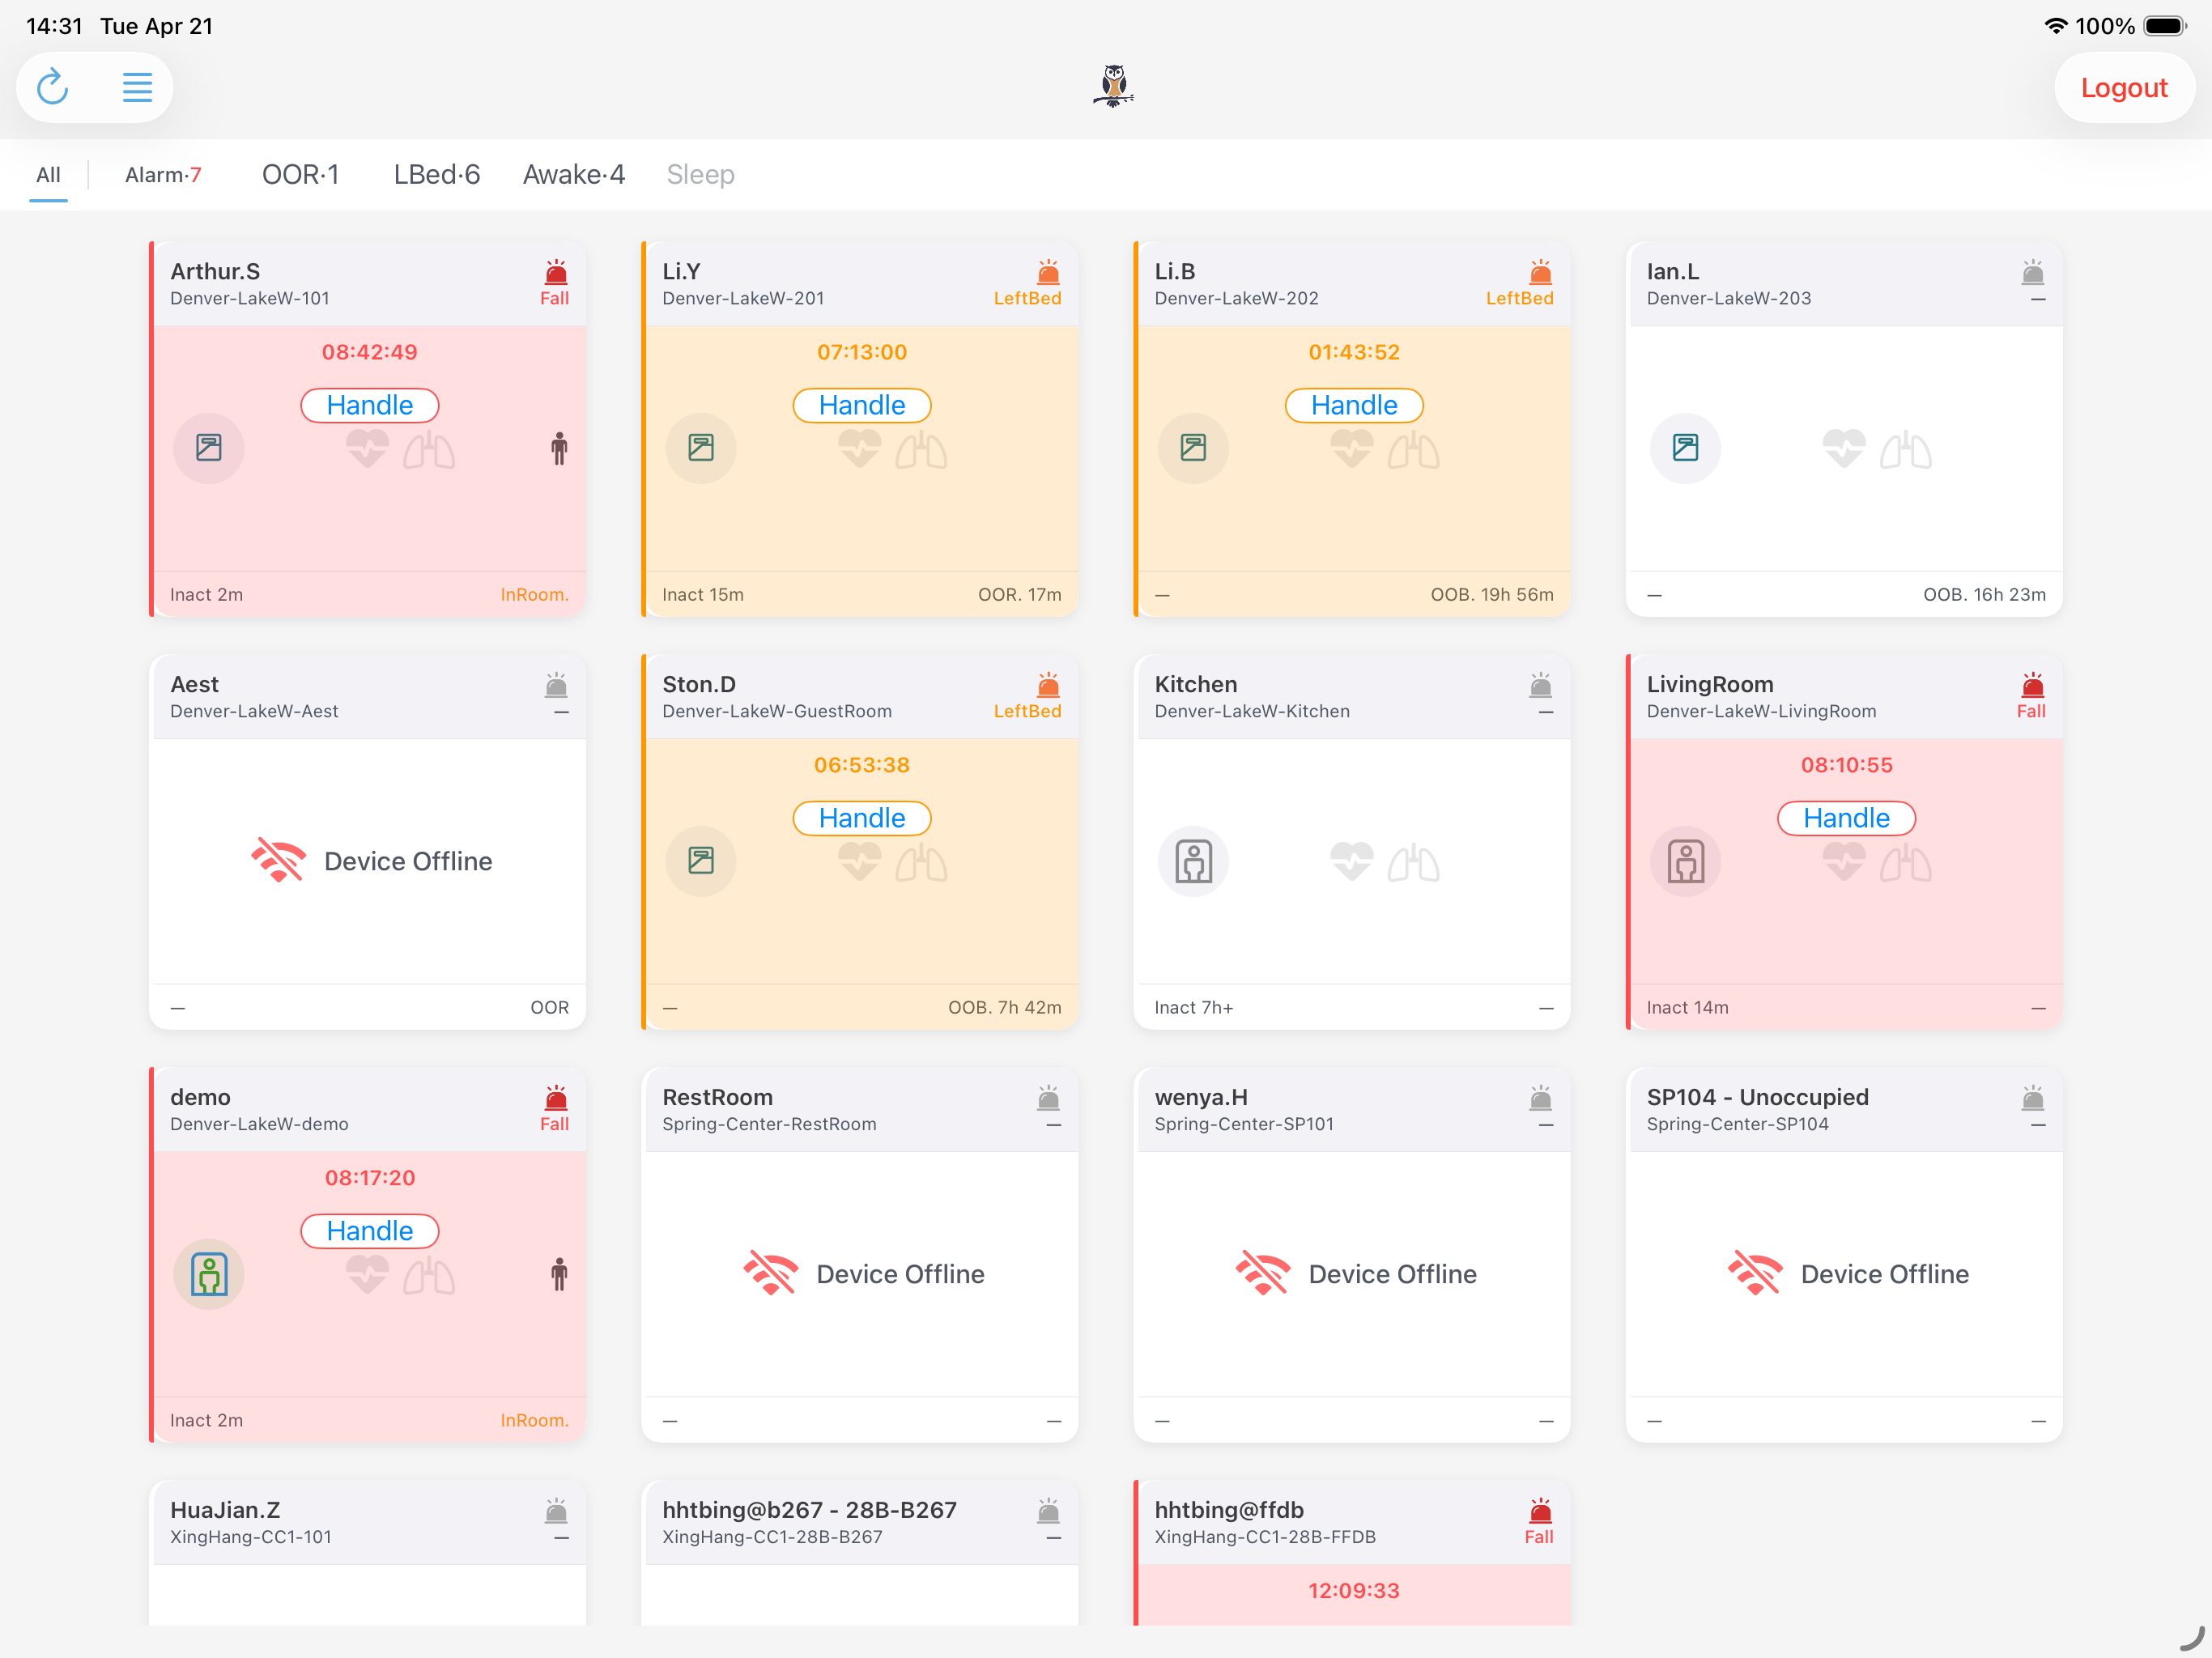Tap demo red fall siren icon
2212x1658 pixels.
point(556,1098)
